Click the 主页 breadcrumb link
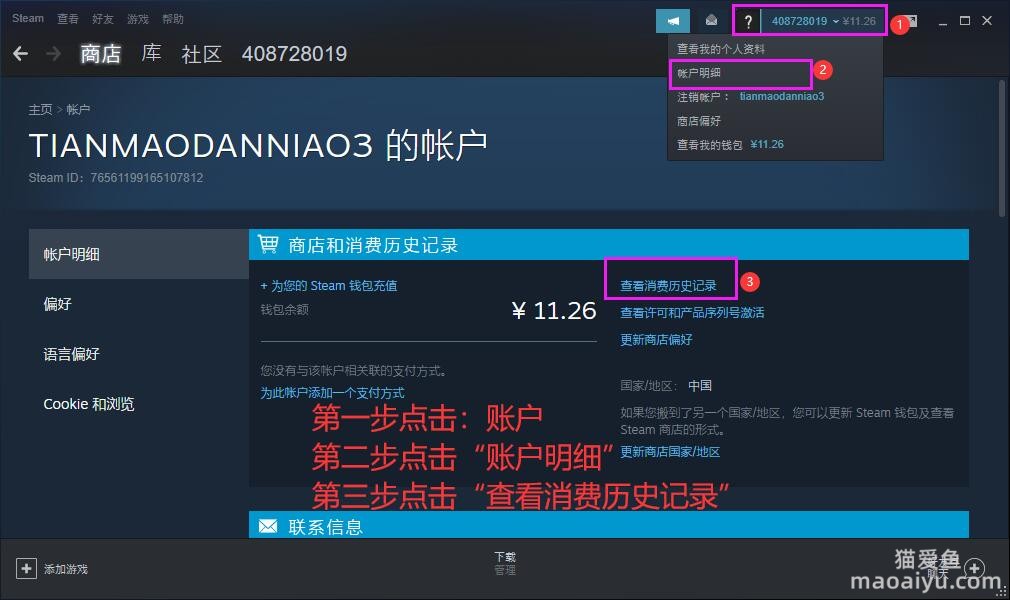This screenshot has width=1010, height=600. pos(40,110)
